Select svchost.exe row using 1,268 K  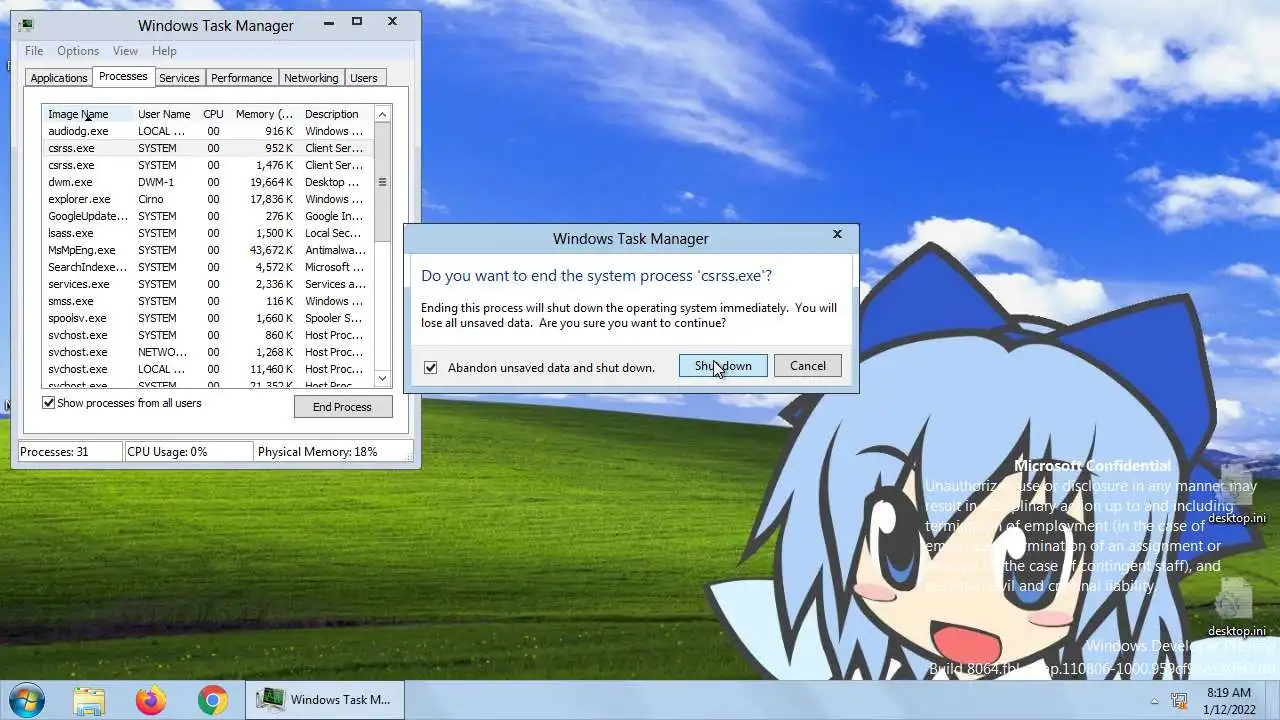pos(207,352)
